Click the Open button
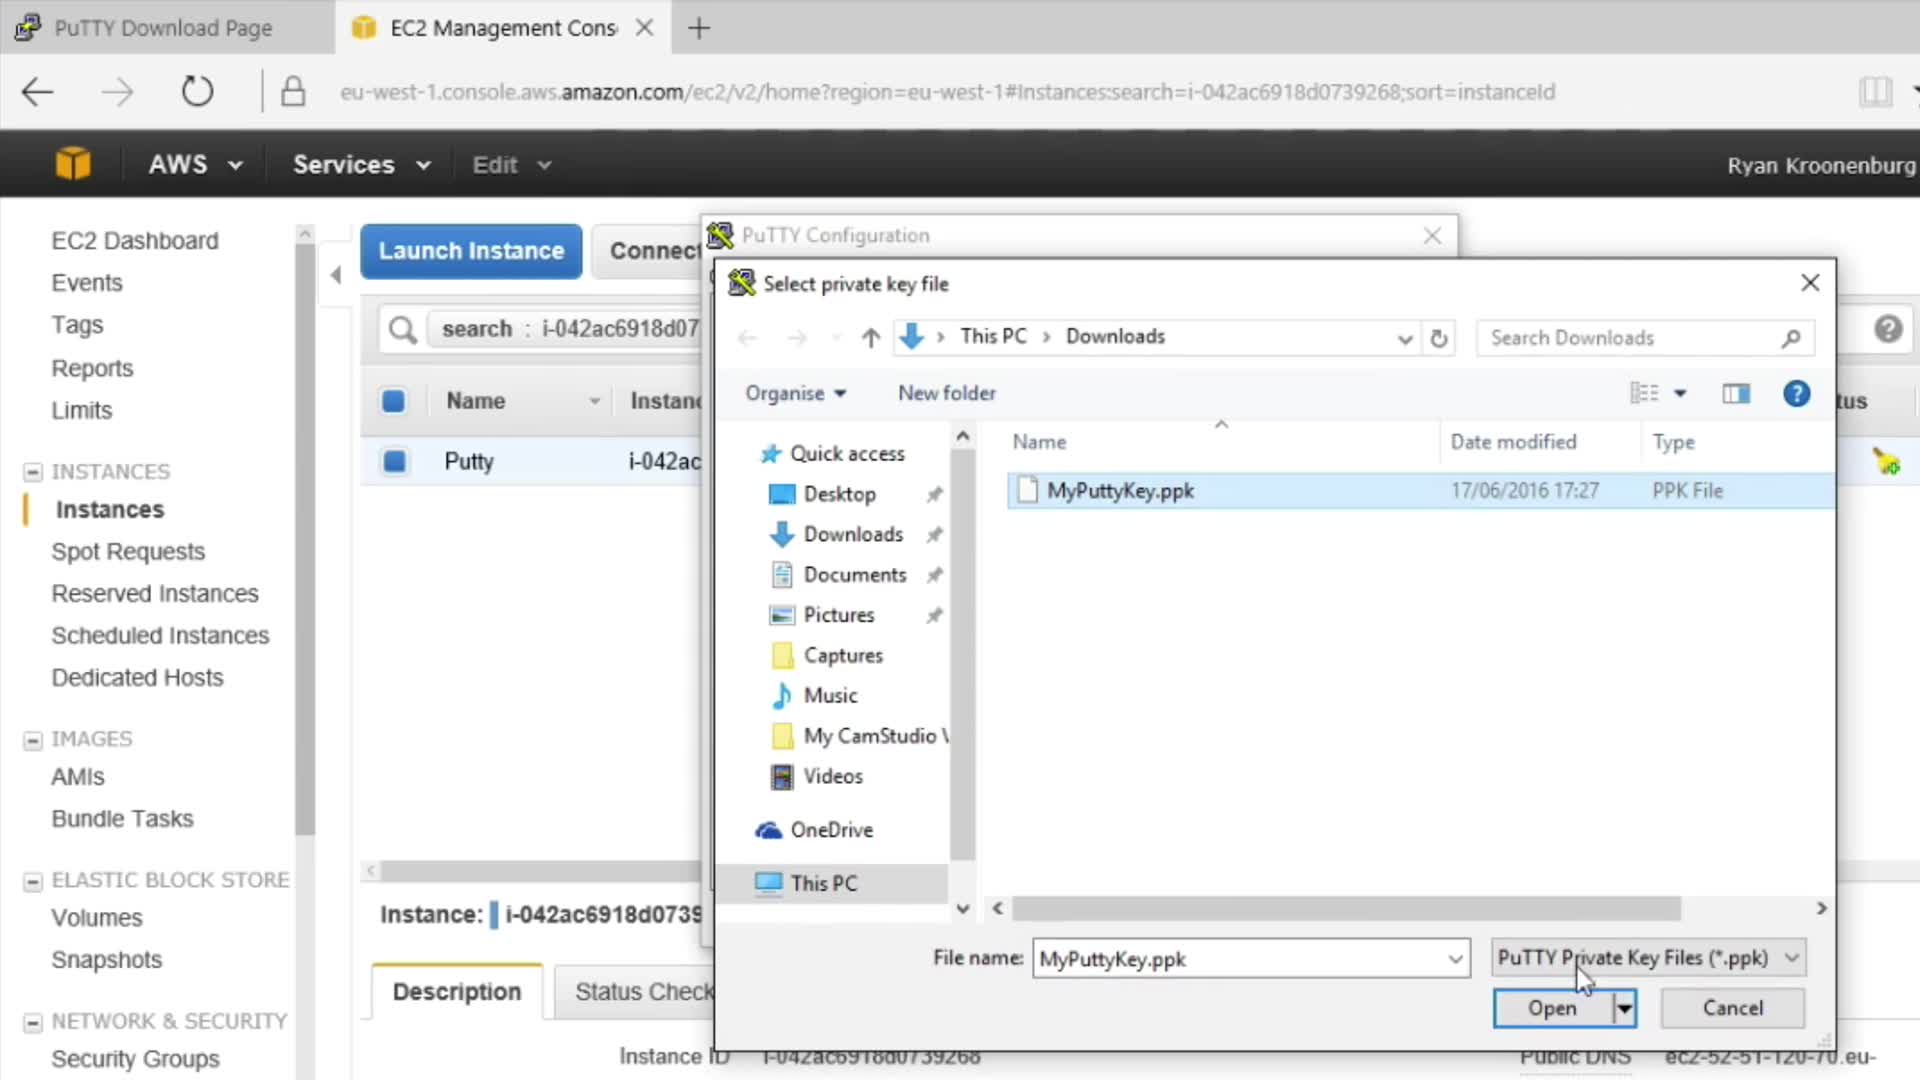Screen dimensions: 1920x1080 (1552, 1008)
